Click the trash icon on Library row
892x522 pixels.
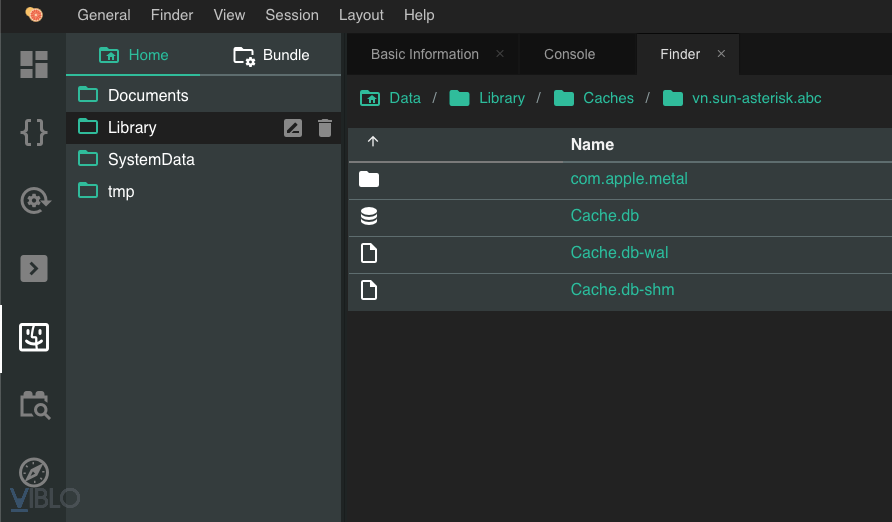pos(325,128)
